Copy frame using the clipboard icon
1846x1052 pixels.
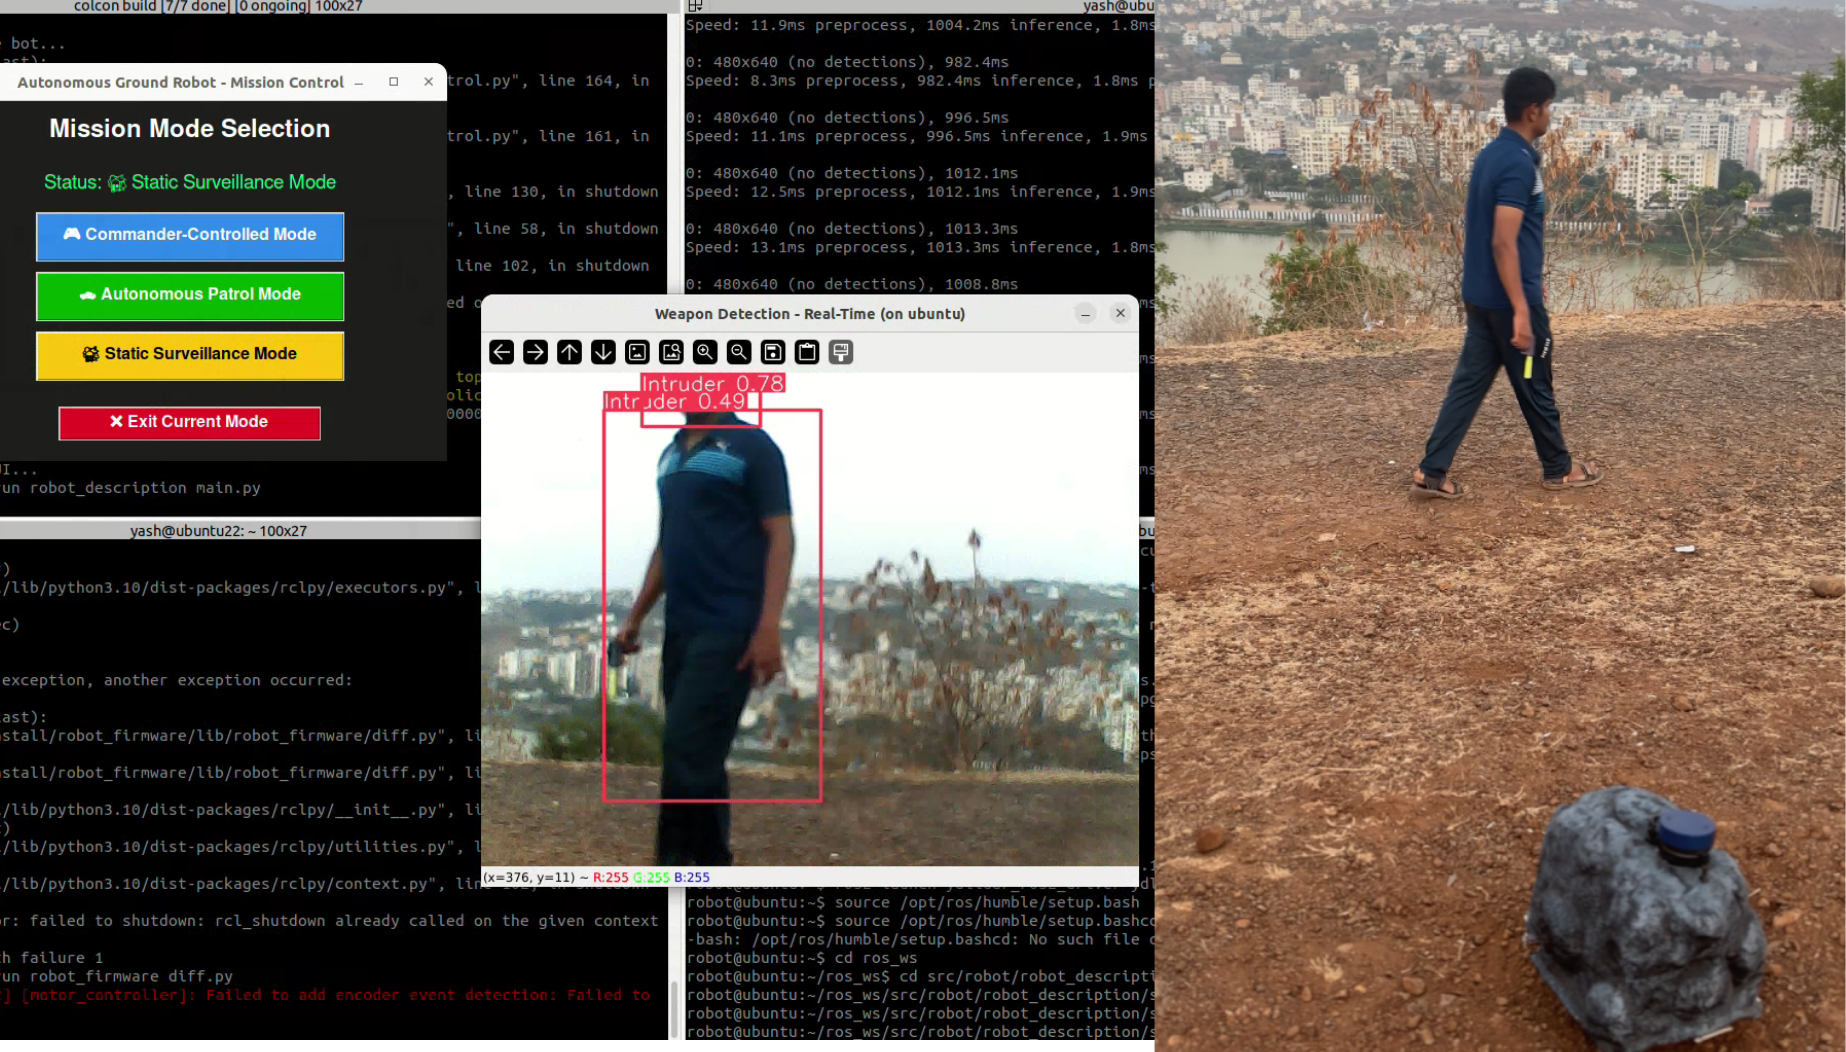point(806,352)
